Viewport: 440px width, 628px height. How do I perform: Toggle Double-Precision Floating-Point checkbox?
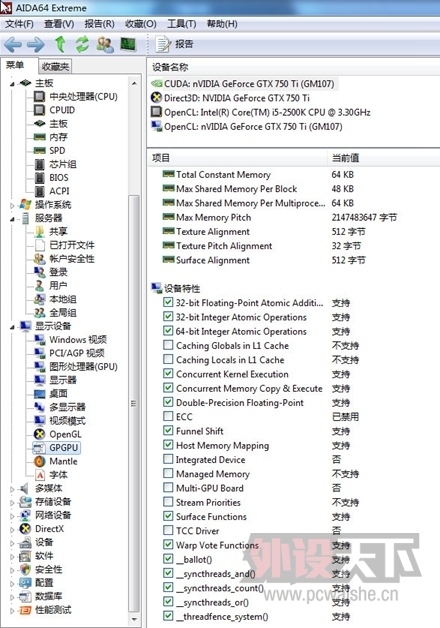click(x=168, y=402)
